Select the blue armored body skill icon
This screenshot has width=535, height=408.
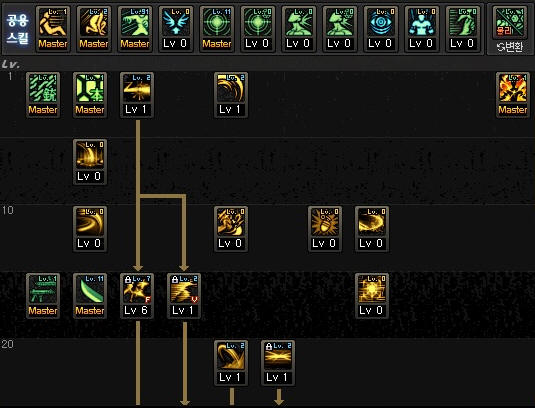pos(421,29)
